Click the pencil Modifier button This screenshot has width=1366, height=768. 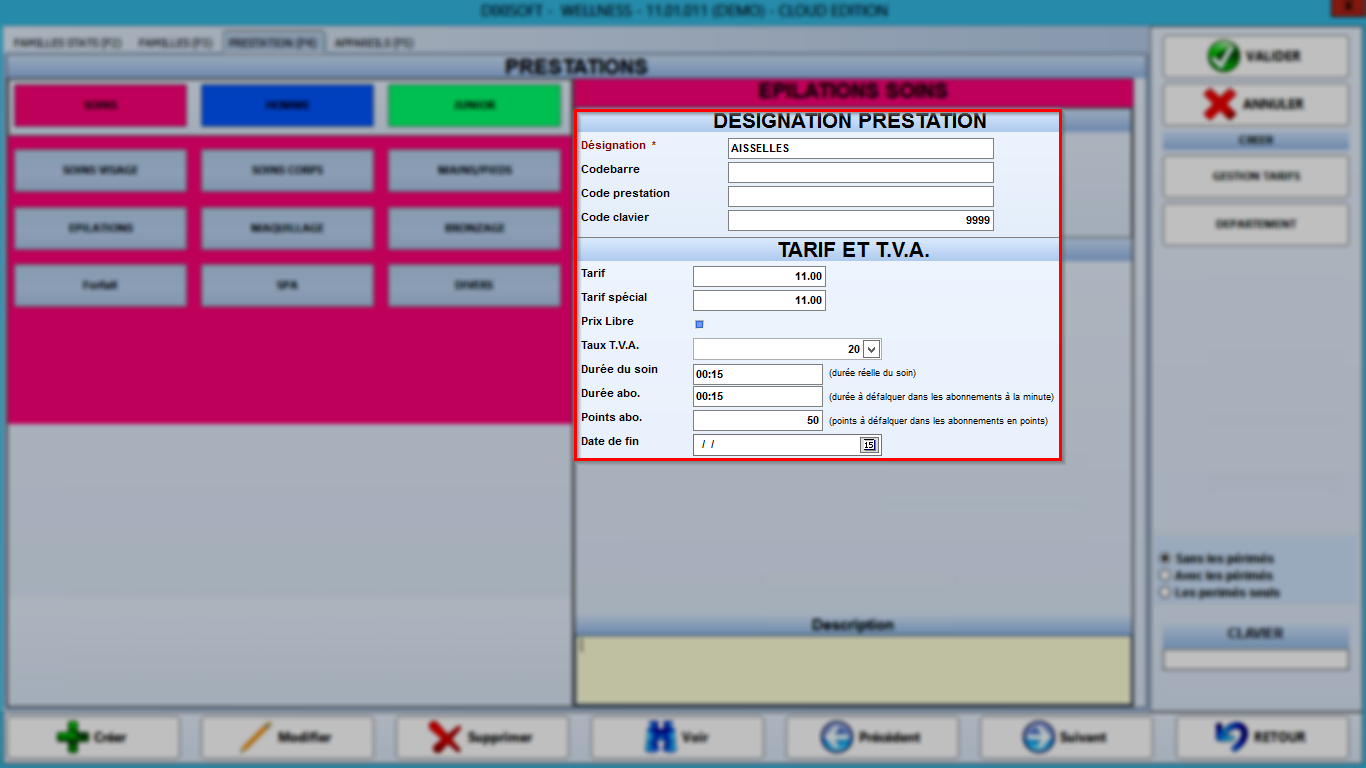click(287, 737)
